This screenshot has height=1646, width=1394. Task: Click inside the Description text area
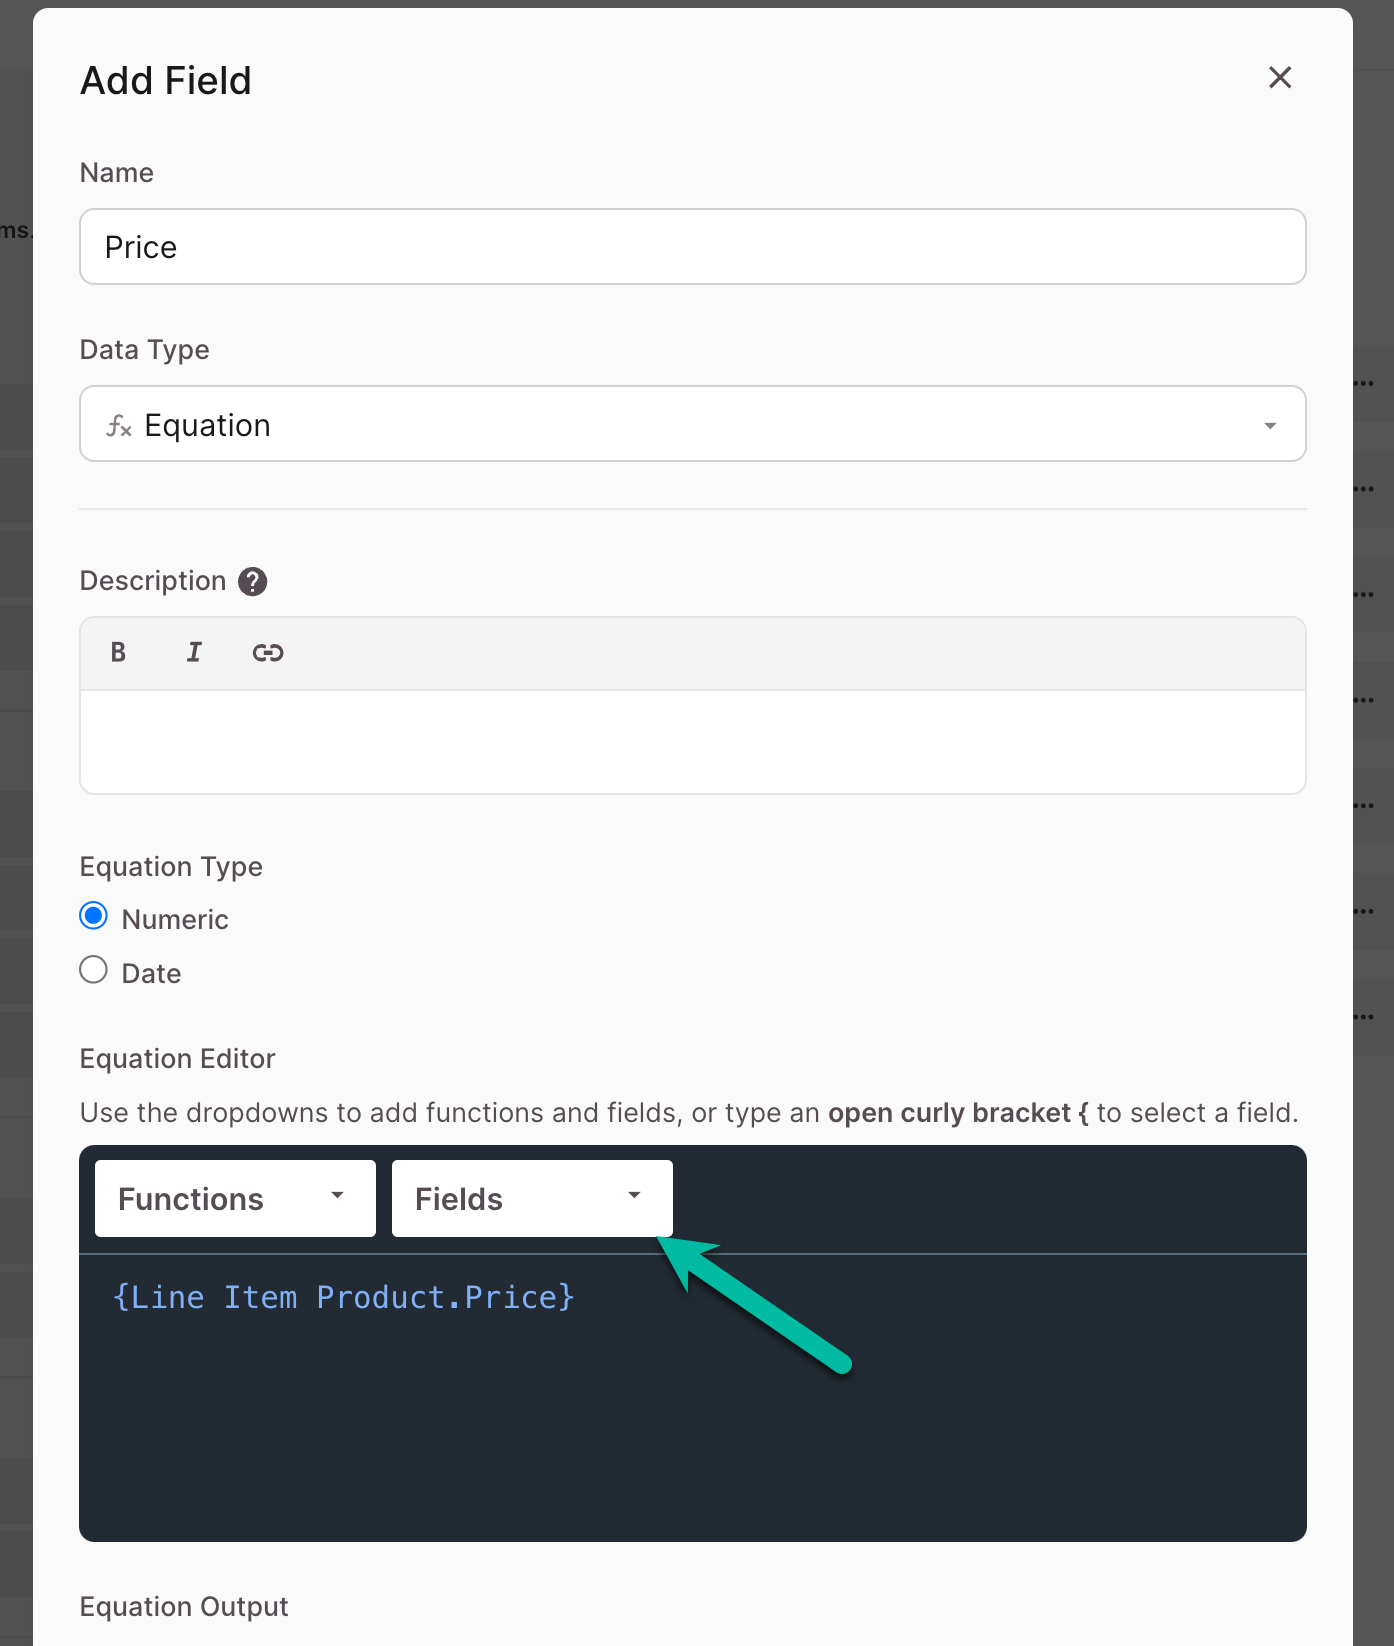coord(692,742)
